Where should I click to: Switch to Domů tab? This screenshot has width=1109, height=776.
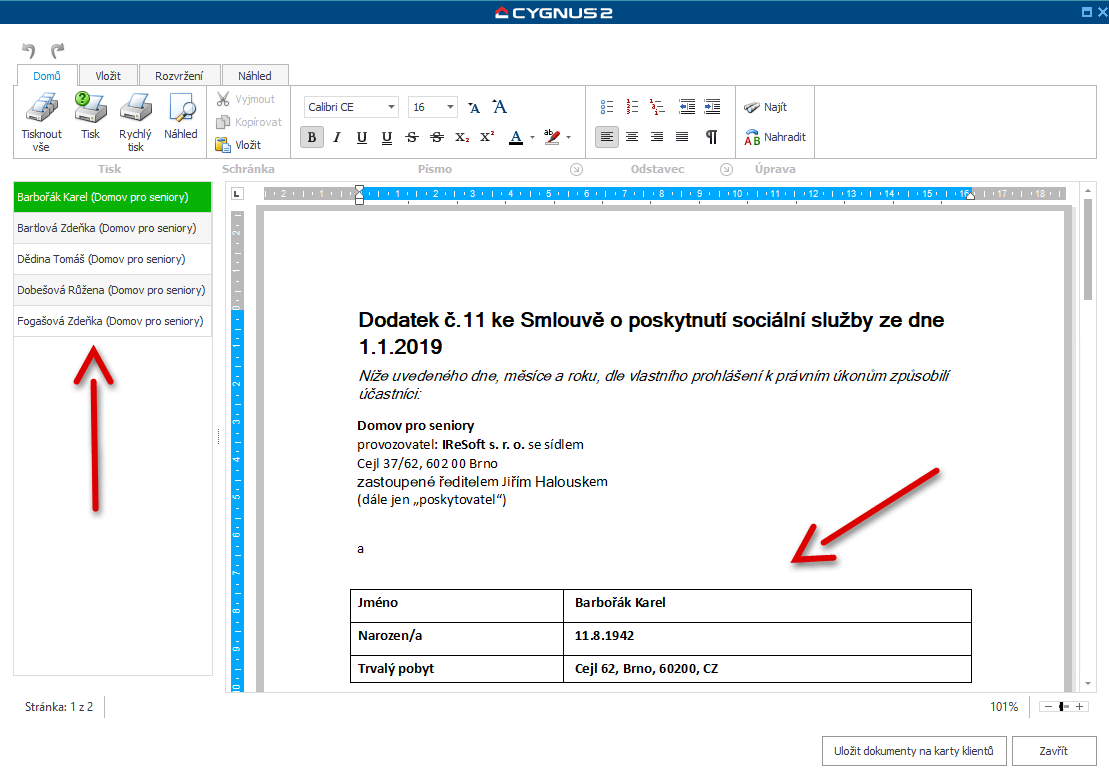coord(47,76)
